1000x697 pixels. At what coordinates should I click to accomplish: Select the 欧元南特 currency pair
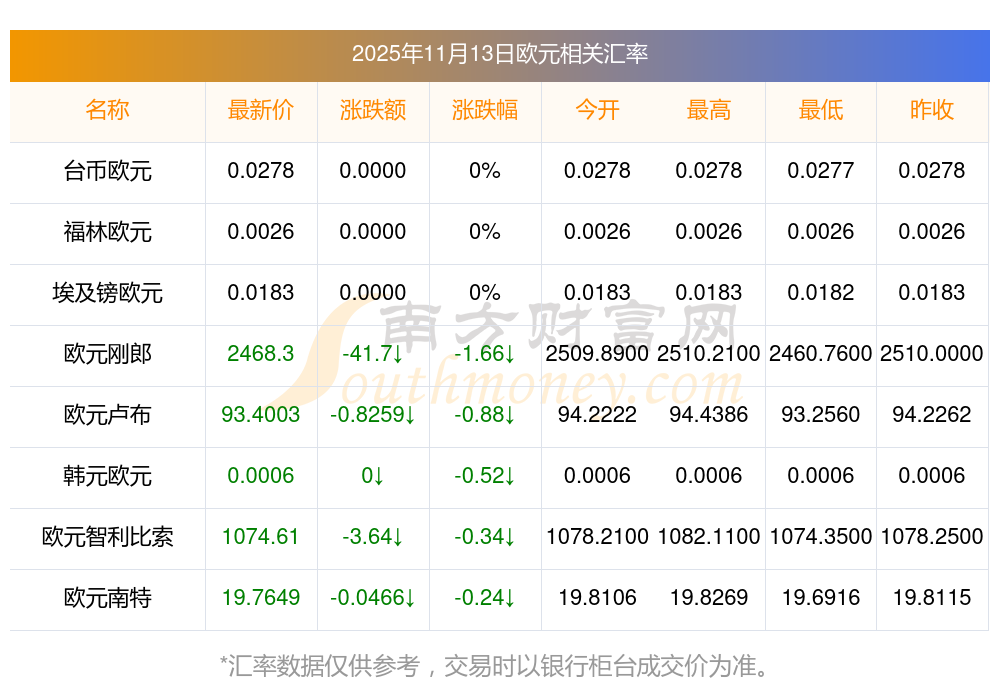coord(107,598)
